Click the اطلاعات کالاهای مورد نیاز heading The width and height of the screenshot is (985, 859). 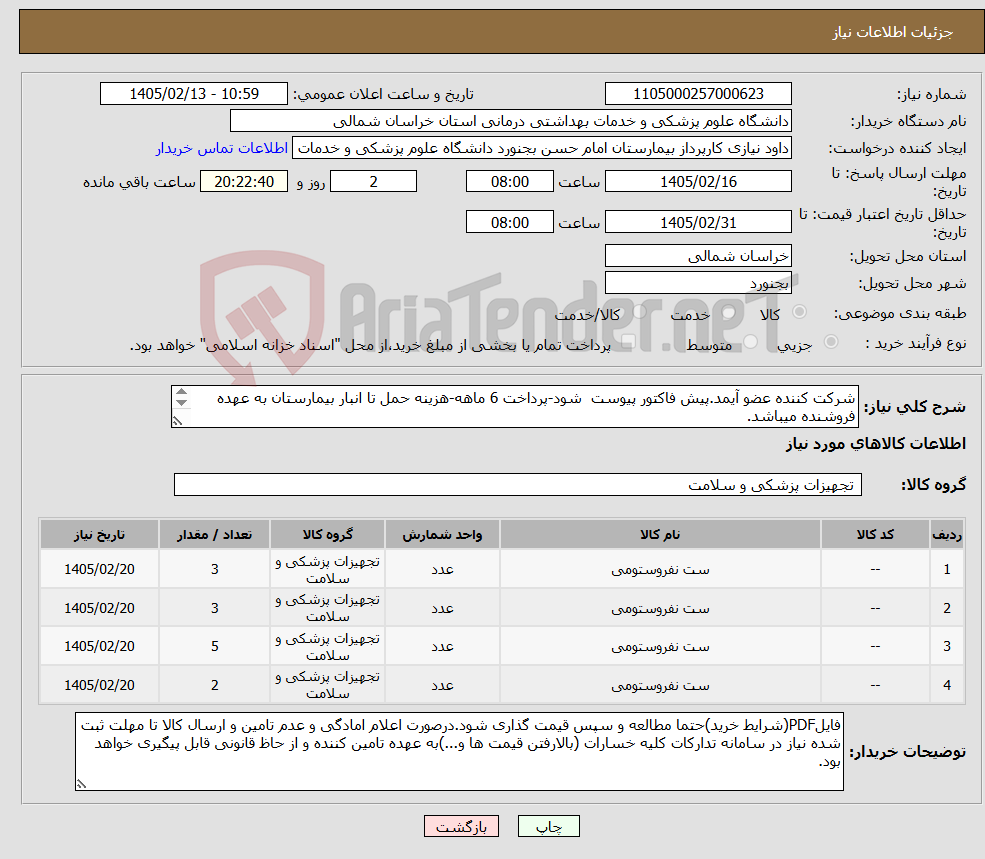click(x=876, y=444)
